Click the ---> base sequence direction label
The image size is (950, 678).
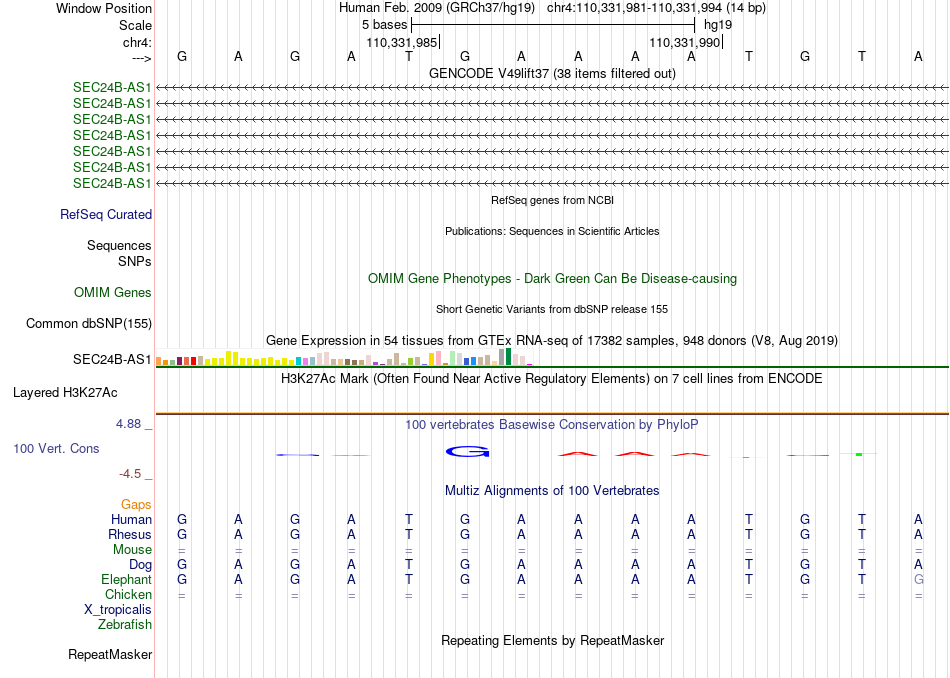[x=141, y=58]
